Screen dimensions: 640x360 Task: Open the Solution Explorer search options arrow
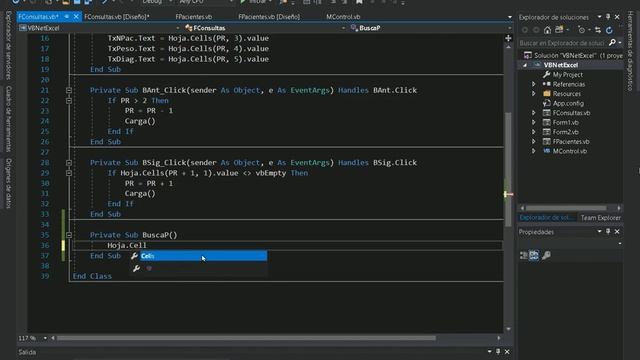(620, 42)
